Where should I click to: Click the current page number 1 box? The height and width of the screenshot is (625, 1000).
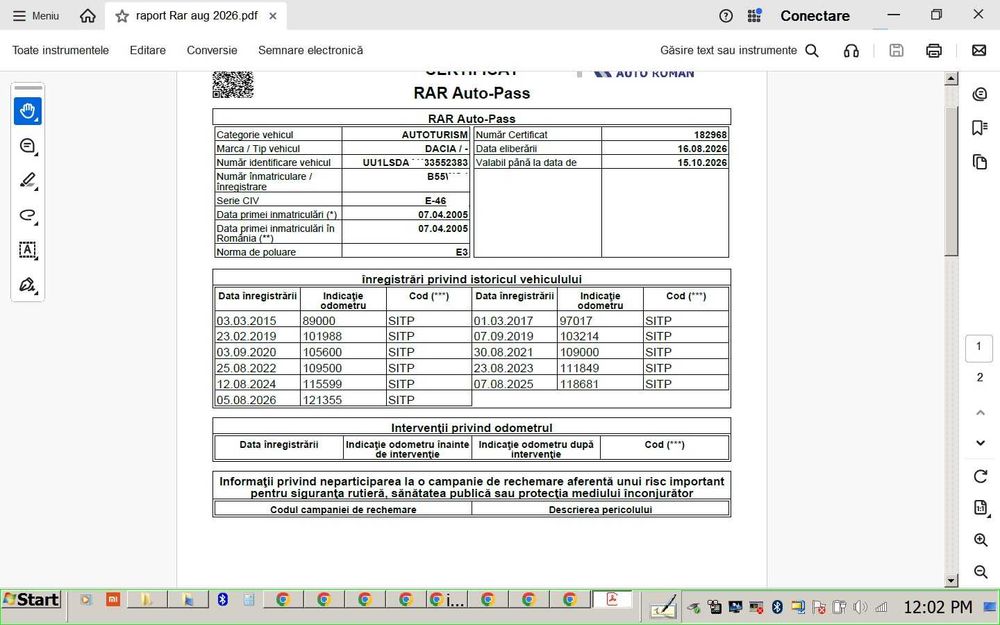coord(979,348)
